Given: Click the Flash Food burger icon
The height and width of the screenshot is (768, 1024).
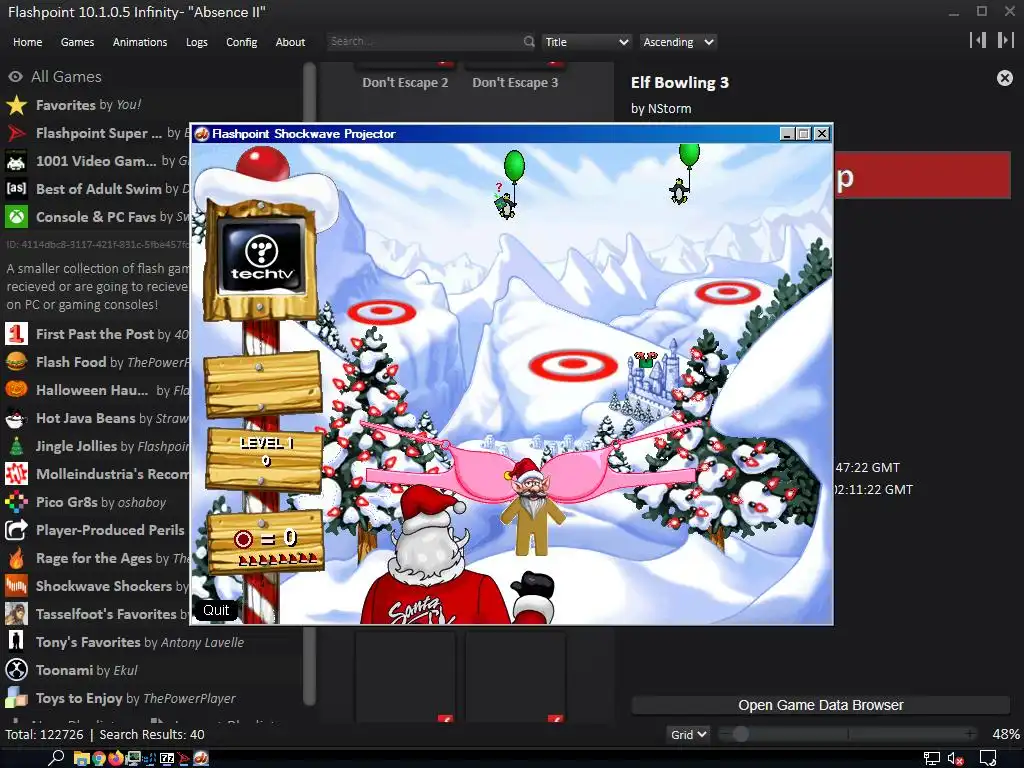Looking at the screenshot, I should pos(16,362).
